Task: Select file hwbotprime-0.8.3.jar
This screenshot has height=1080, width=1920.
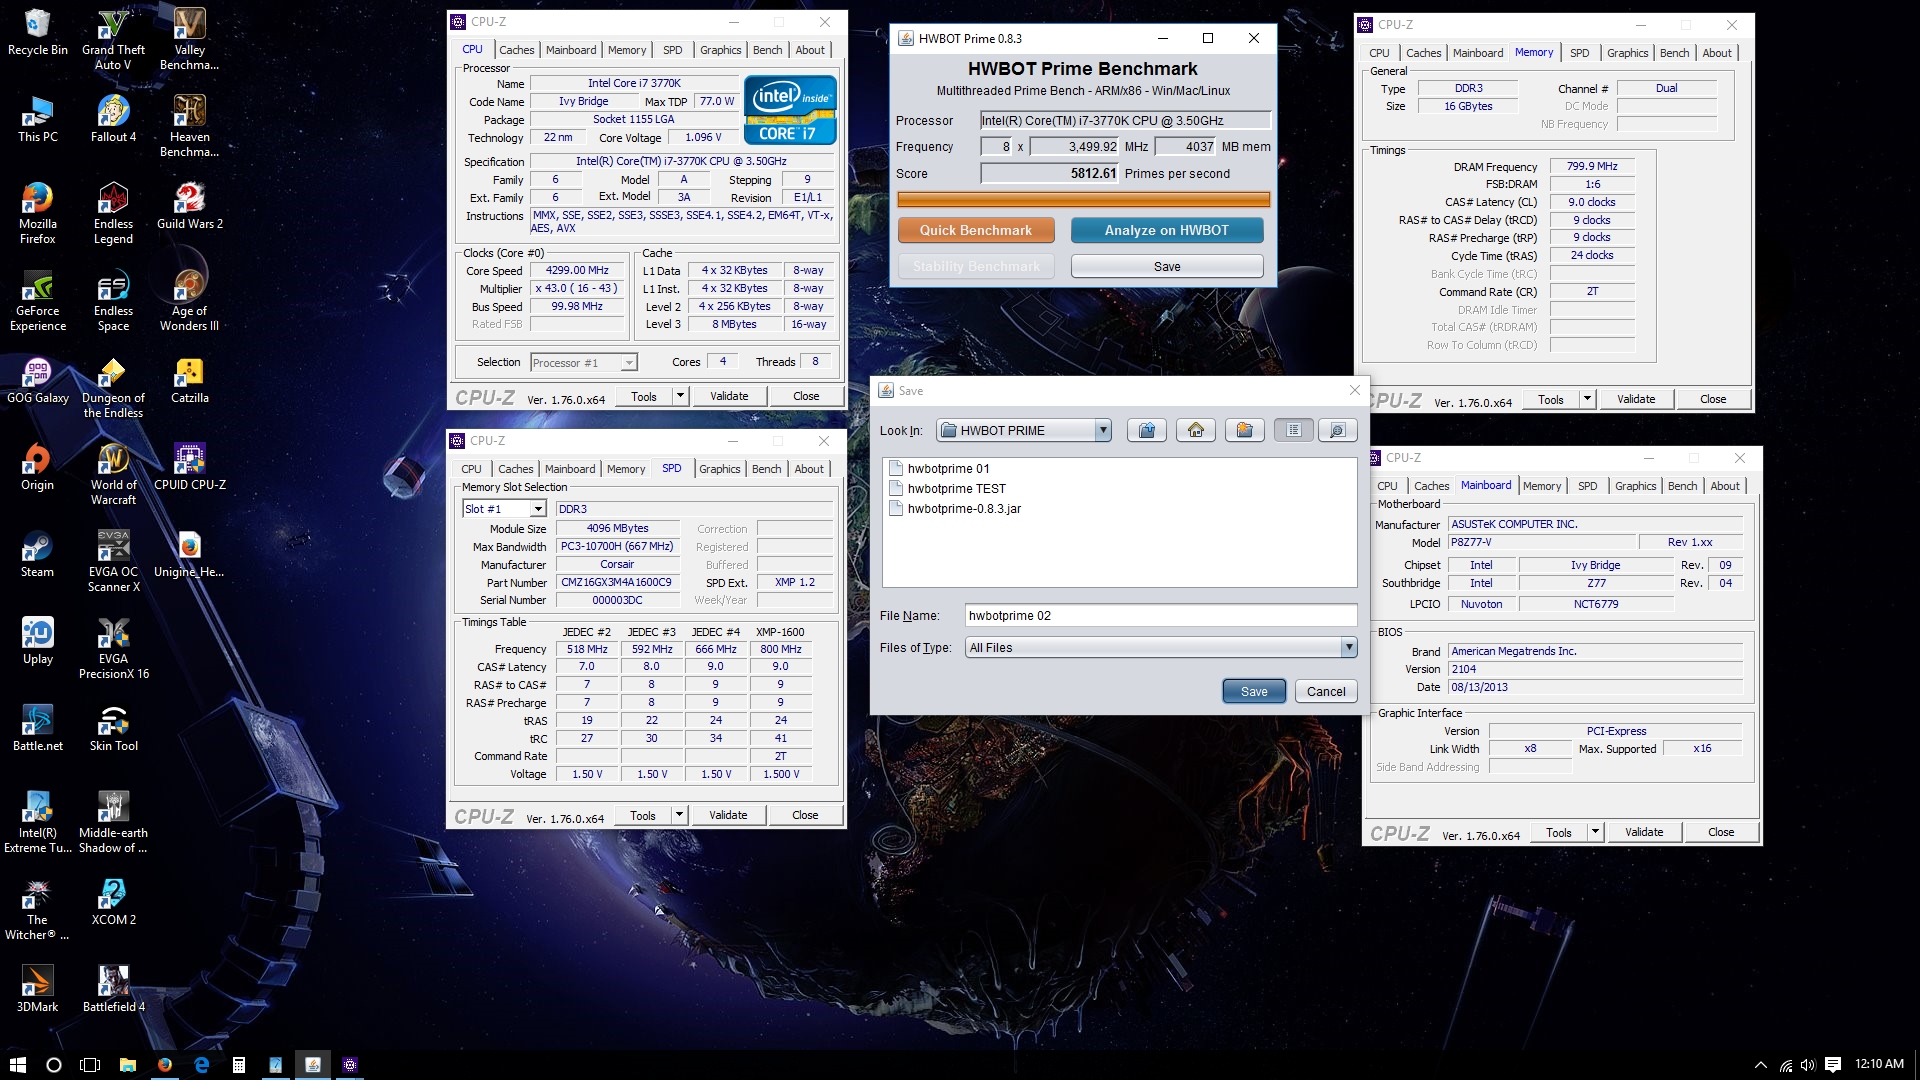Action: [x=956, y=508]
